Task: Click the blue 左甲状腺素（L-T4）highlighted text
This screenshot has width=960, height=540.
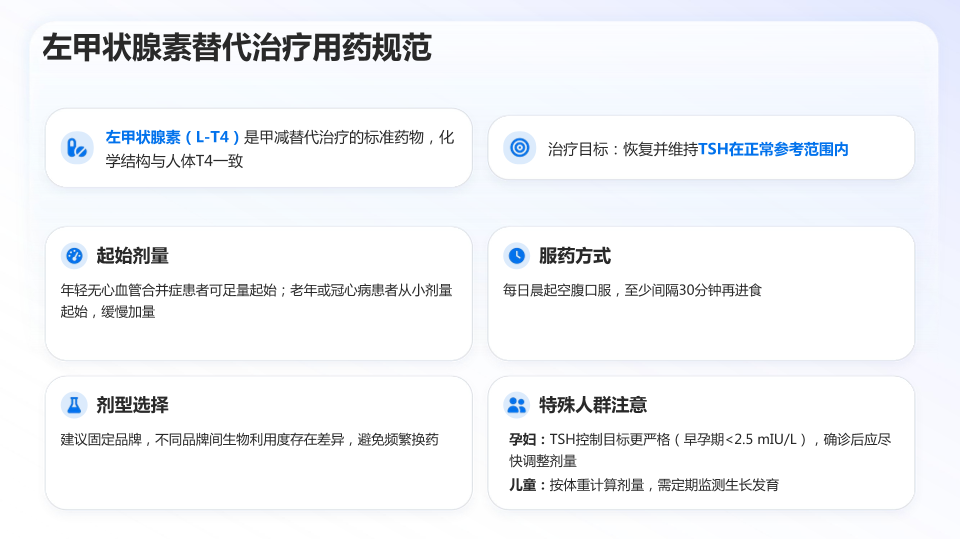Action: pos(173,137)
